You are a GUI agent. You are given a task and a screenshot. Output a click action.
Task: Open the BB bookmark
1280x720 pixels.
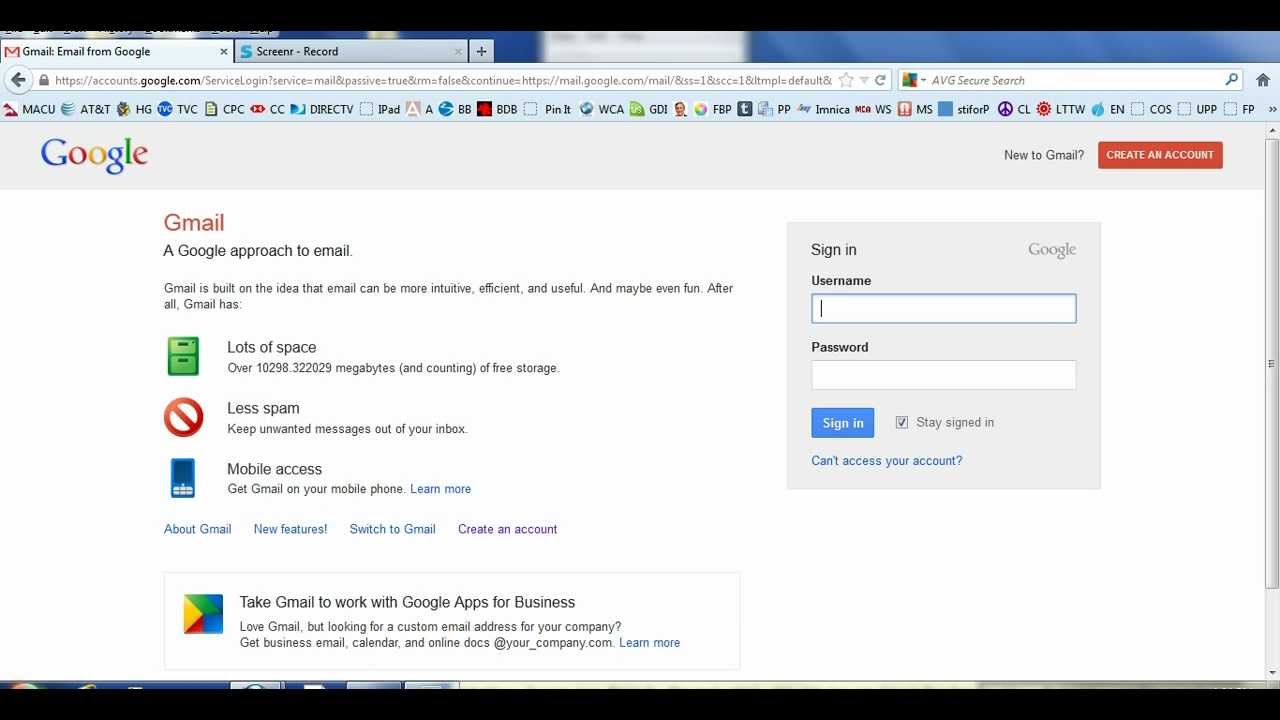point(455,109)
